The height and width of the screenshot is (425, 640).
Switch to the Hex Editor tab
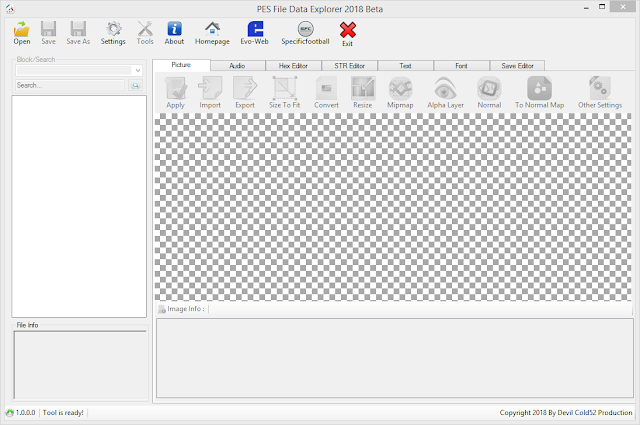point(293,66)
